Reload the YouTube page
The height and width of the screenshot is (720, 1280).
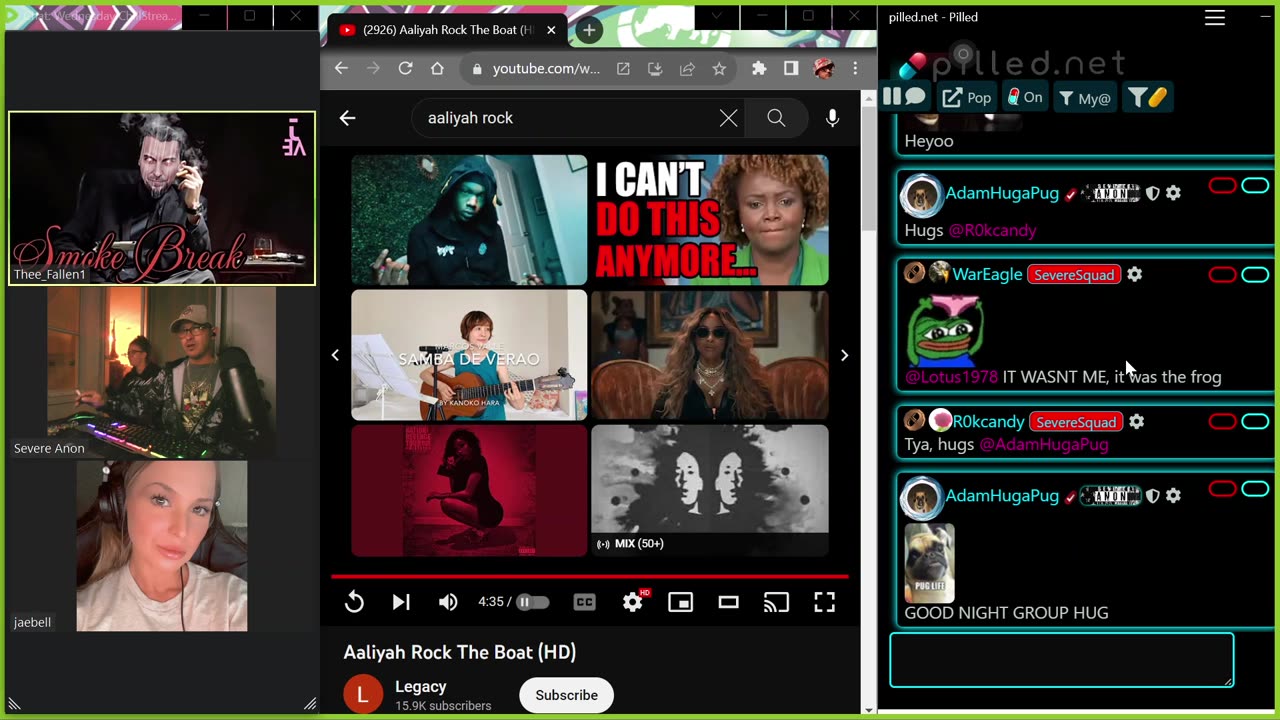pyautogui.click(x=405, y=68)
